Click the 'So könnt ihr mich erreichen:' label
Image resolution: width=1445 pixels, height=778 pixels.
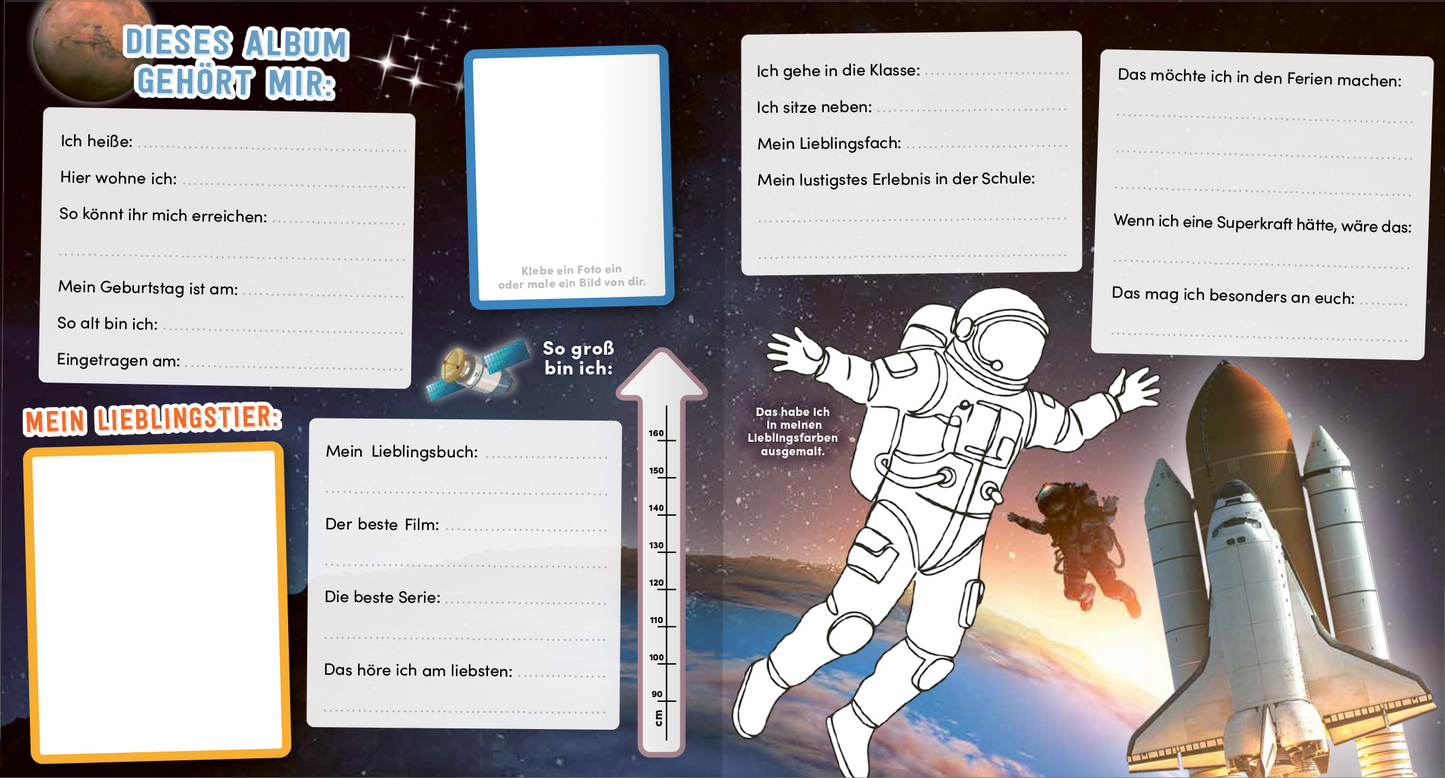(x=163, y=216)
